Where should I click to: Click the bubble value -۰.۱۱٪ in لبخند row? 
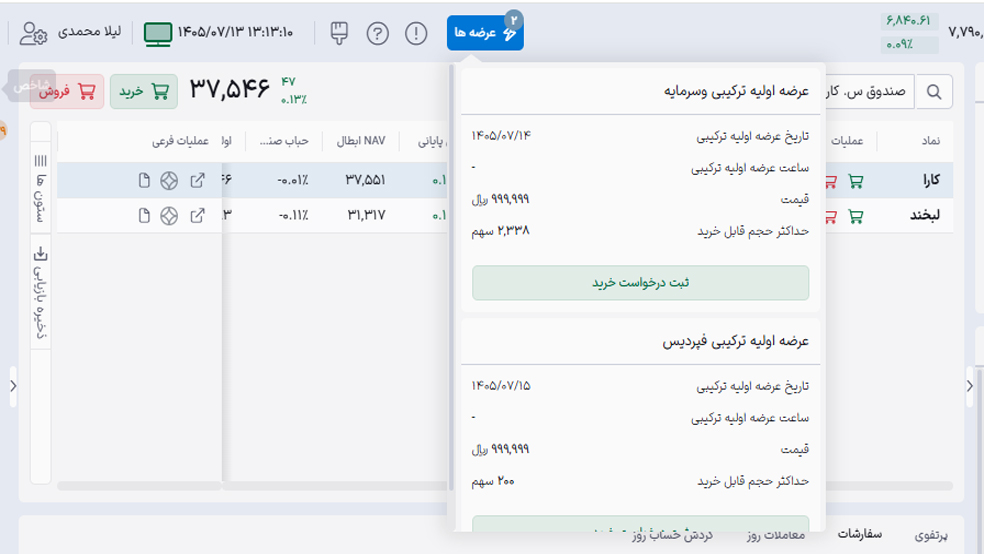[293, 216]
